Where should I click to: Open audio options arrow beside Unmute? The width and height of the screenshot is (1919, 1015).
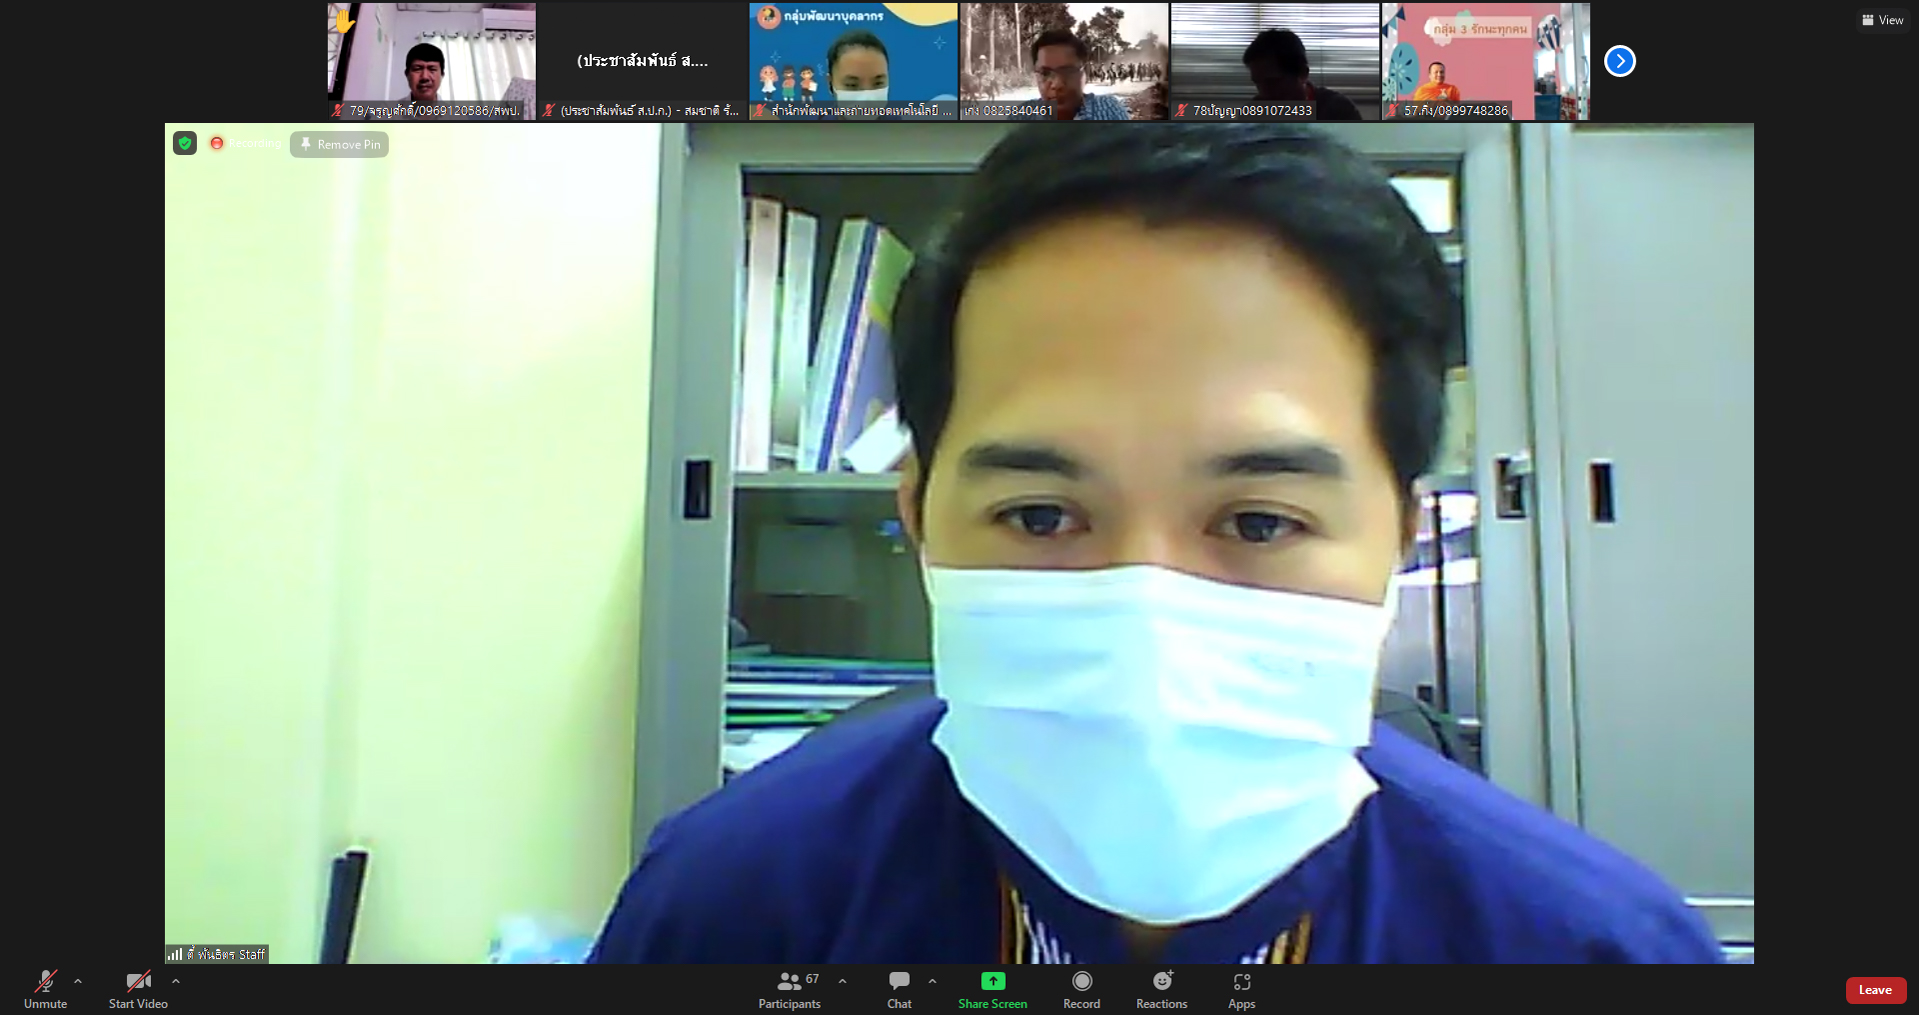pyautogui.click(x=78, y=981)
